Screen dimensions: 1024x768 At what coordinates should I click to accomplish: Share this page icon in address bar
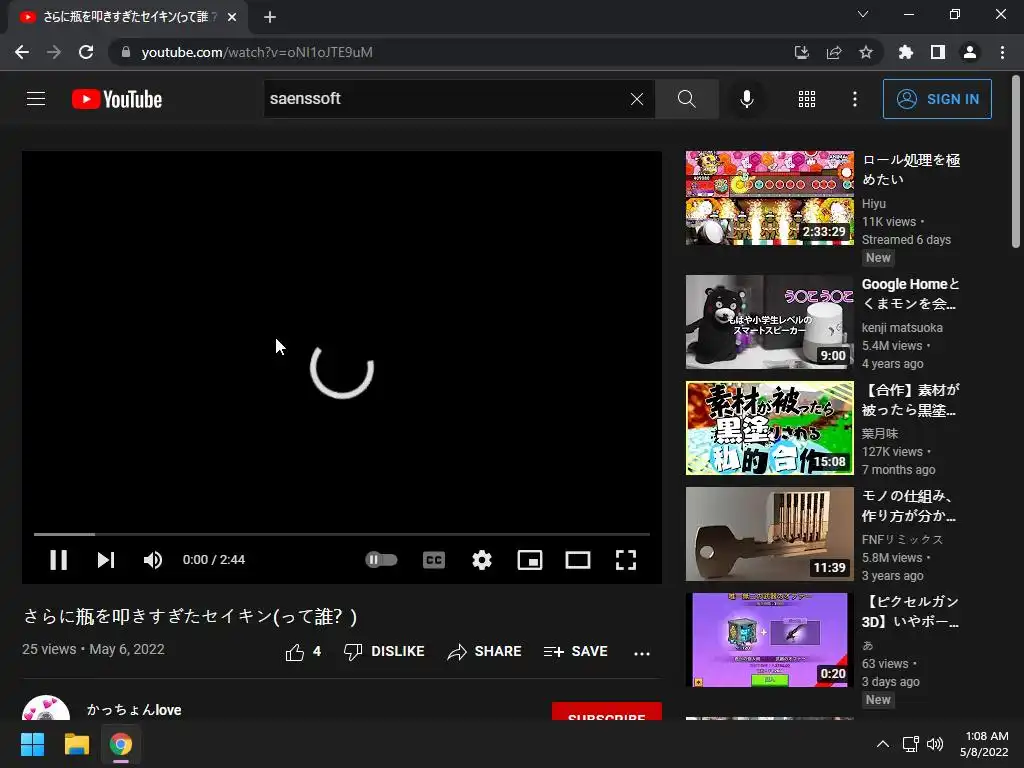tap(834, 52)
